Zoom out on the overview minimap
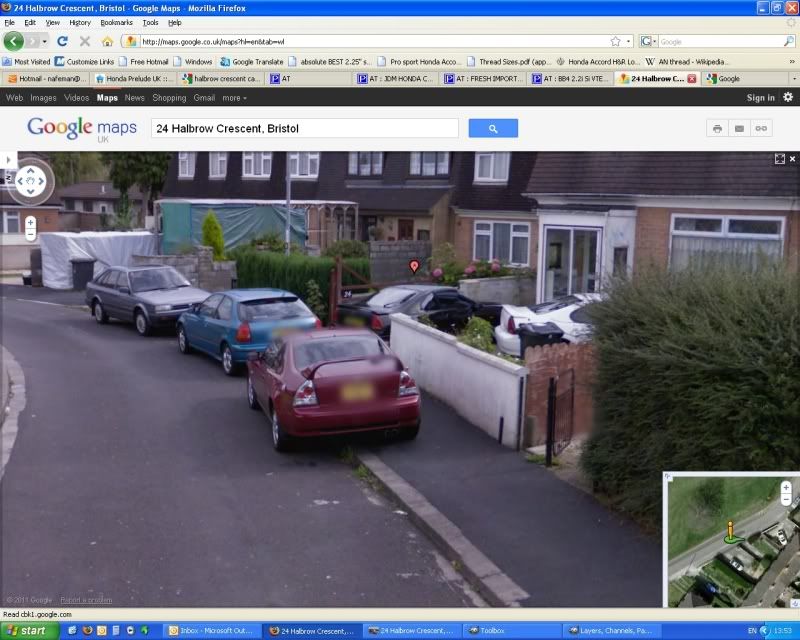This screenshot has width=800, height=640. click(786, 499)
